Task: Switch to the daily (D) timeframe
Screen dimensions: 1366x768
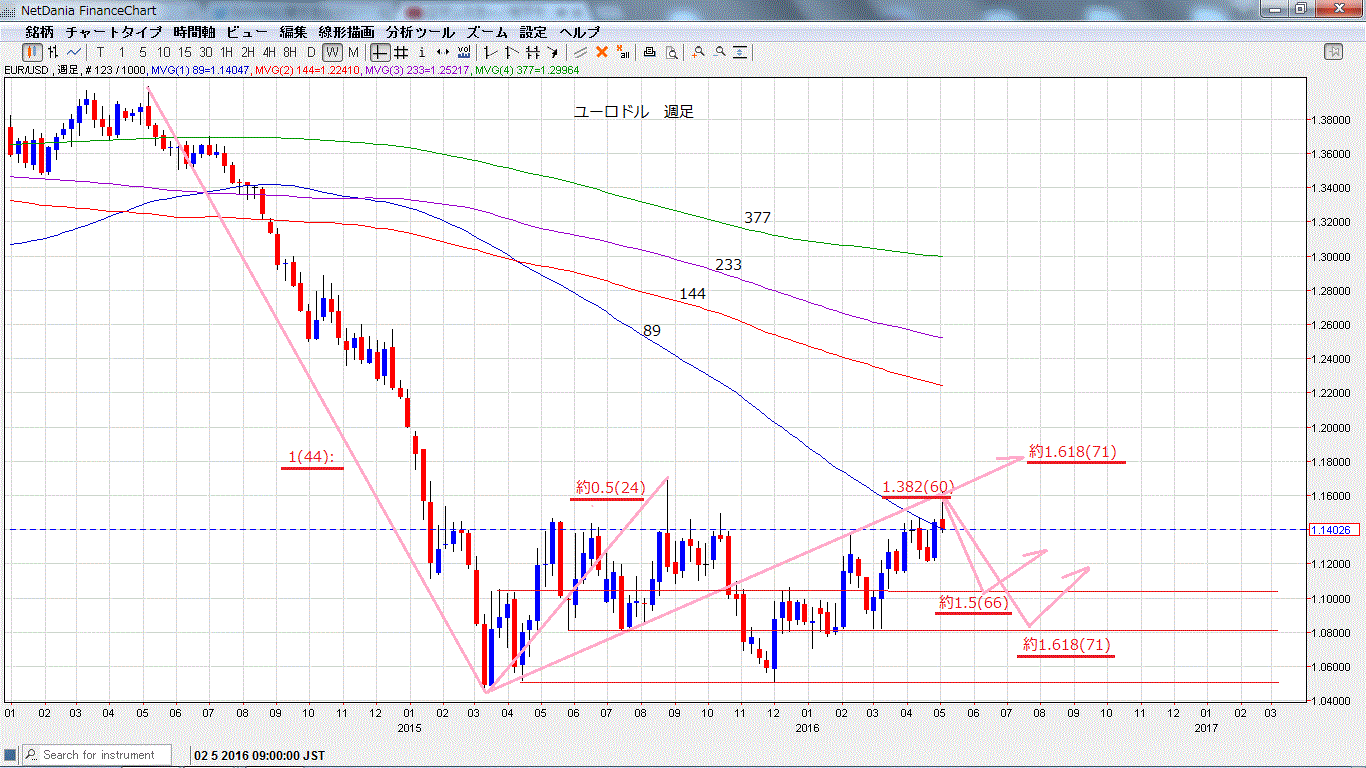Action: (311, 51)
